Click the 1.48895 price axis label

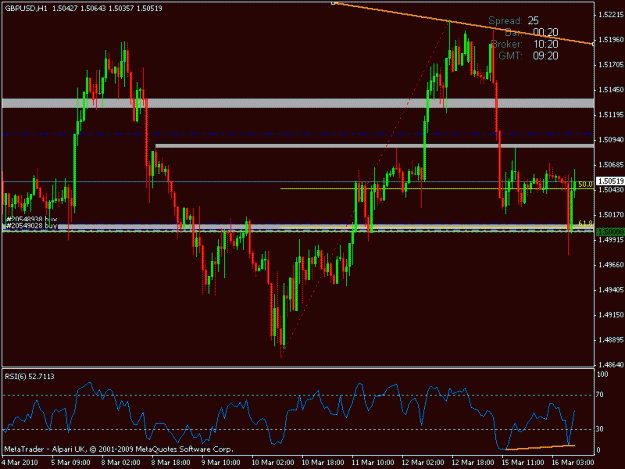pos(610,340)
